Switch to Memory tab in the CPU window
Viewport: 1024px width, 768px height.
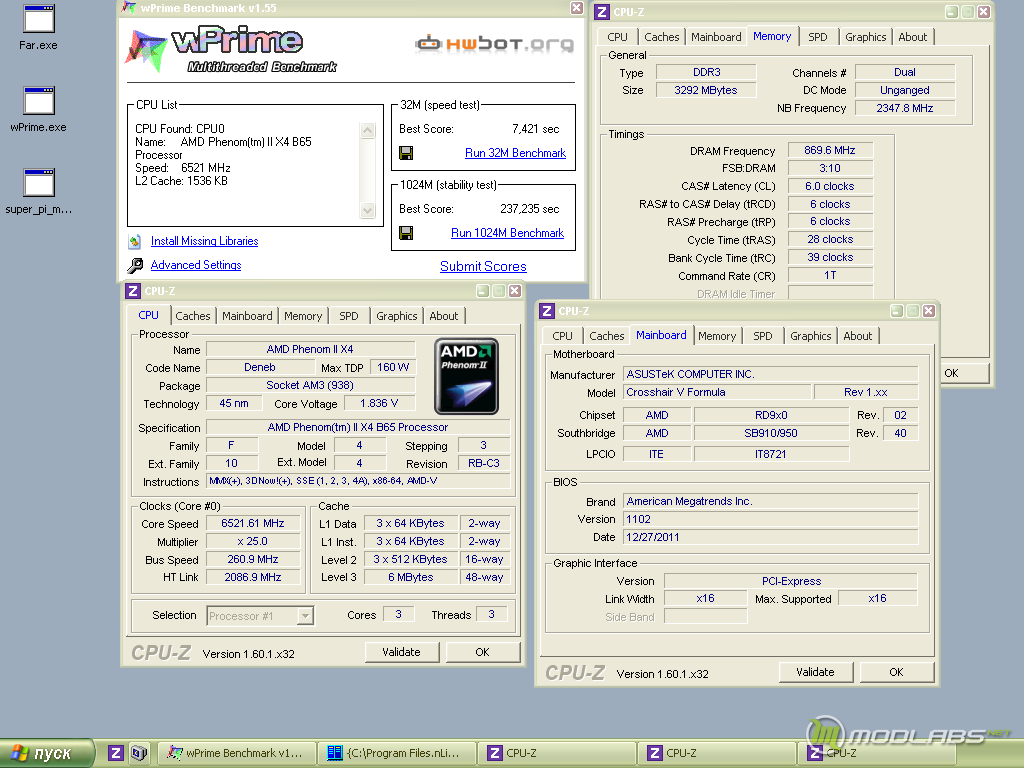coord(303,316)
